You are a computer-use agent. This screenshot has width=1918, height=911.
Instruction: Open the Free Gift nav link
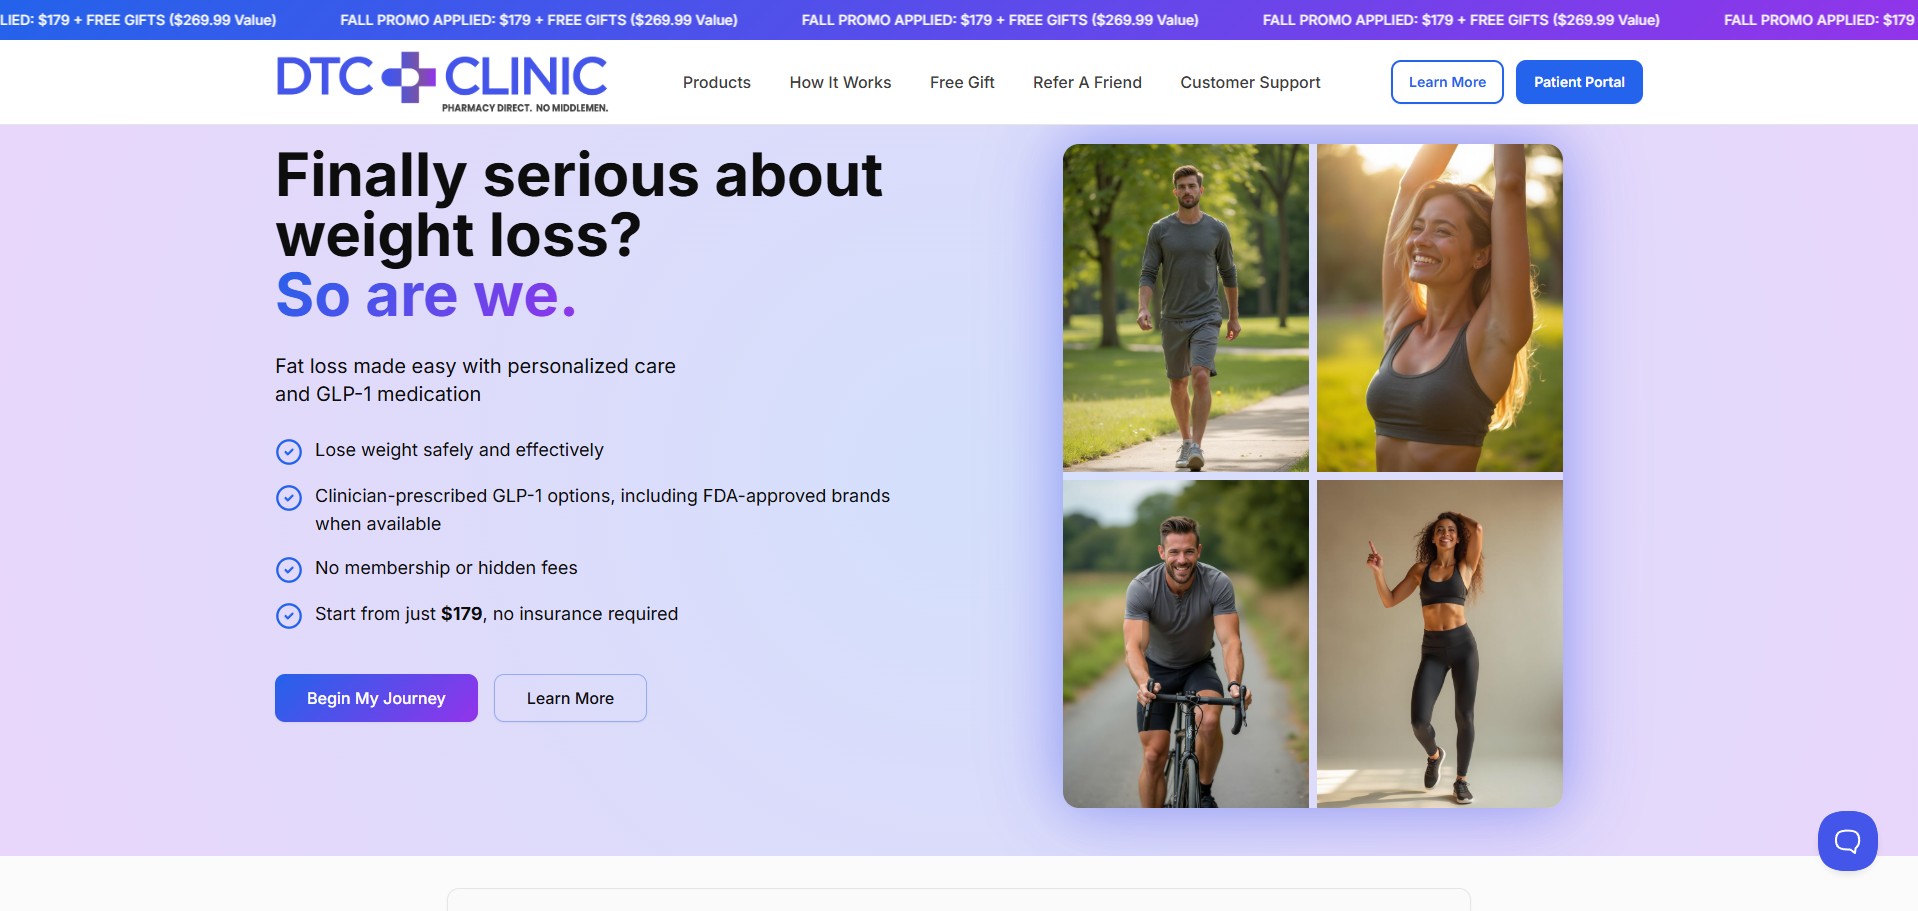[x=961, y=82]
